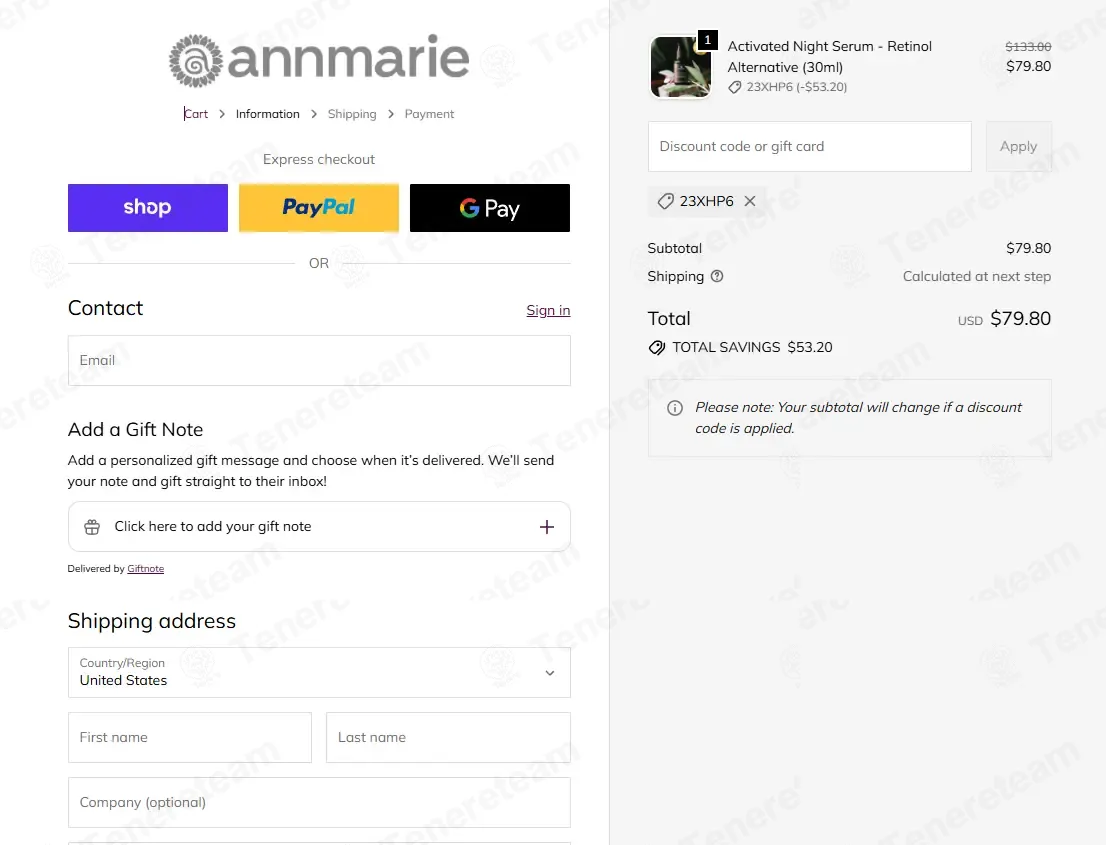Viewport: 1106px width, 845px height.
Task: Click the total savings tag icon
Action: tap(657, 348)
